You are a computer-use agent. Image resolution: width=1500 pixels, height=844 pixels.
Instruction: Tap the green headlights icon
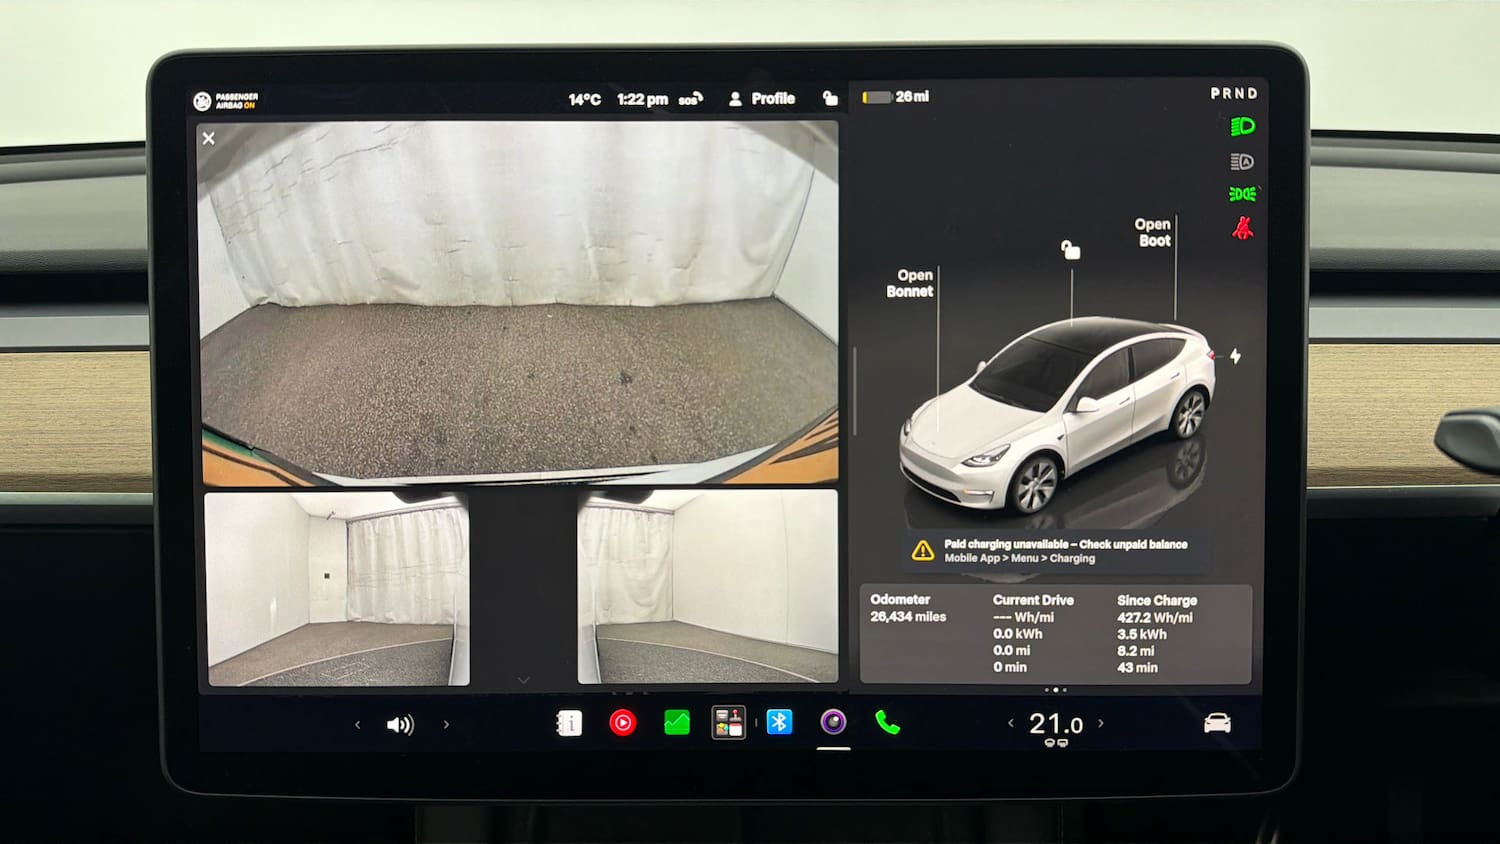pyautogui.click(x=1242, y=126)
